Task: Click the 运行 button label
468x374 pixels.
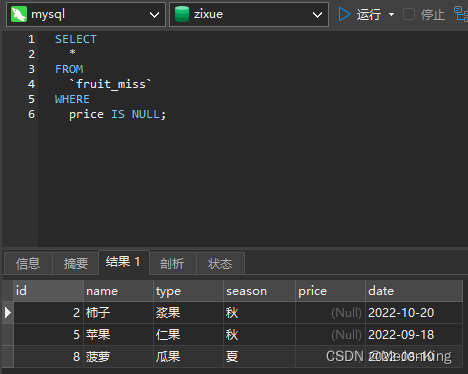Action: click(369, 15)
